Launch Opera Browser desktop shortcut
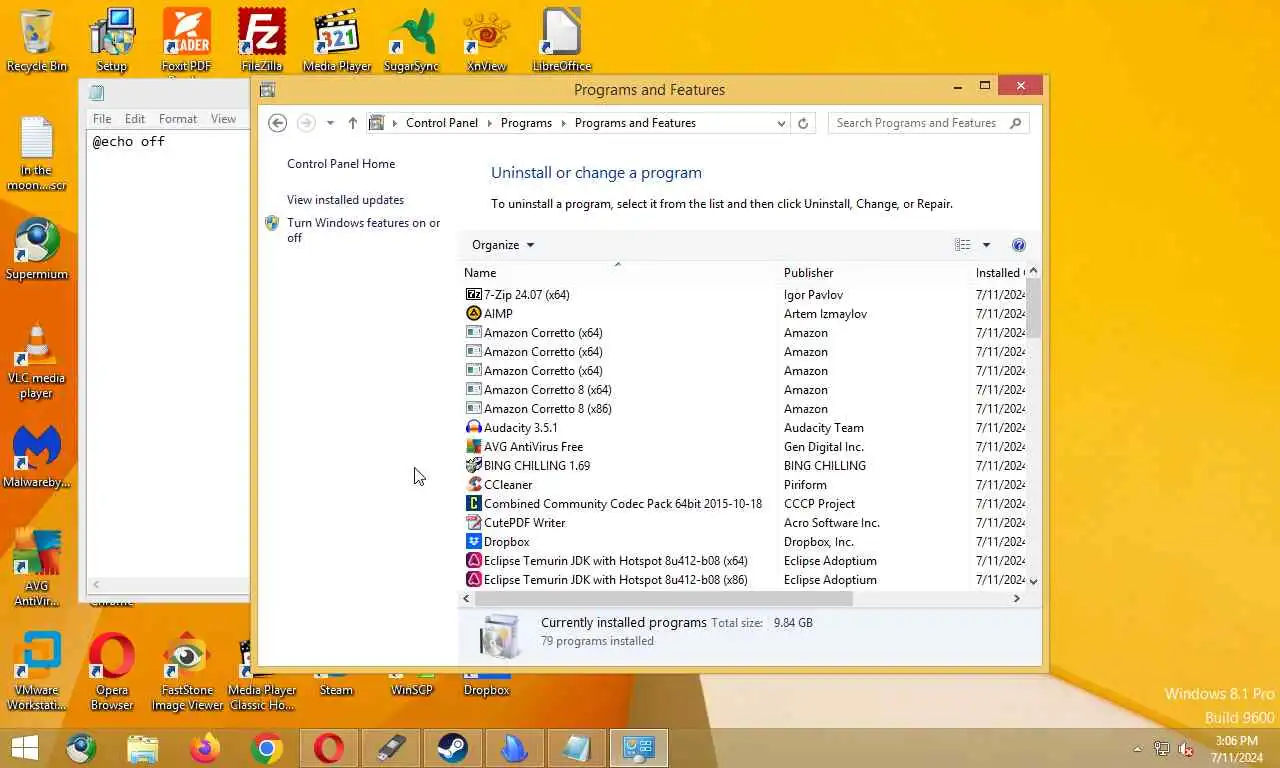This screenshot has width=1280, height=768. [112, 672]
